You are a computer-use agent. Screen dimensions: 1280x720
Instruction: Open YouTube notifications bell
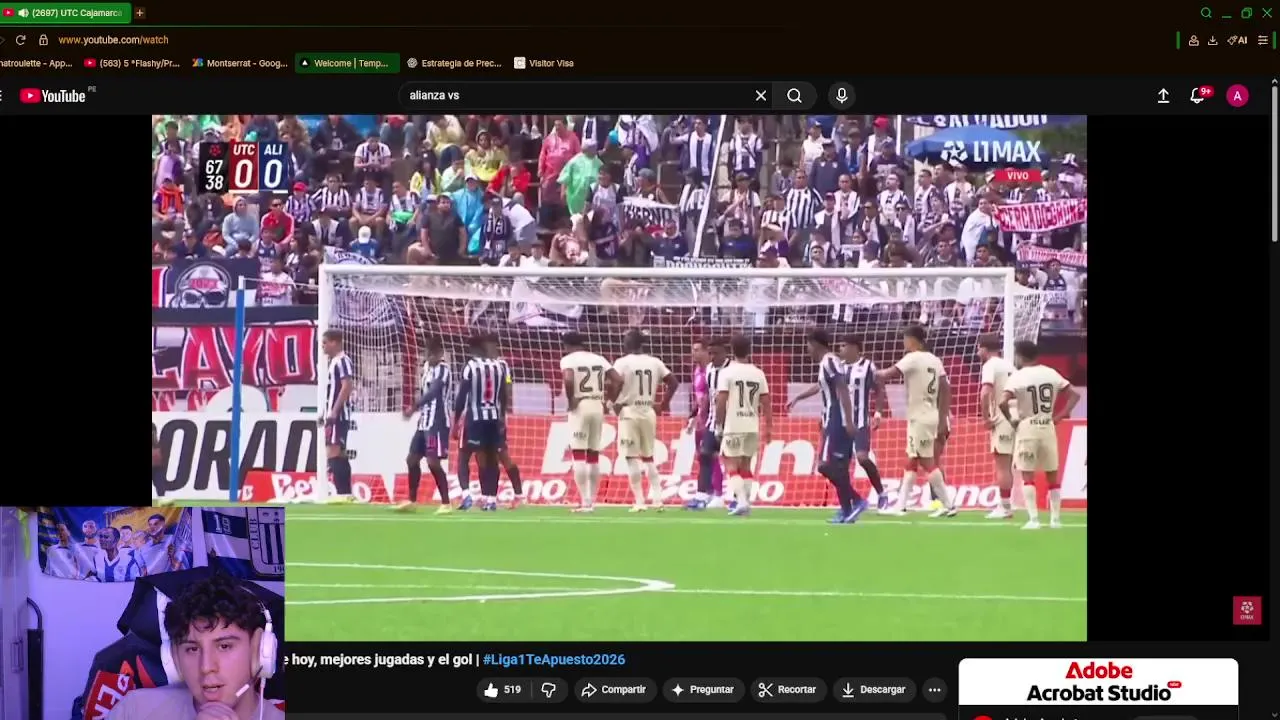pyautogui.click(x=1198, y=96)
